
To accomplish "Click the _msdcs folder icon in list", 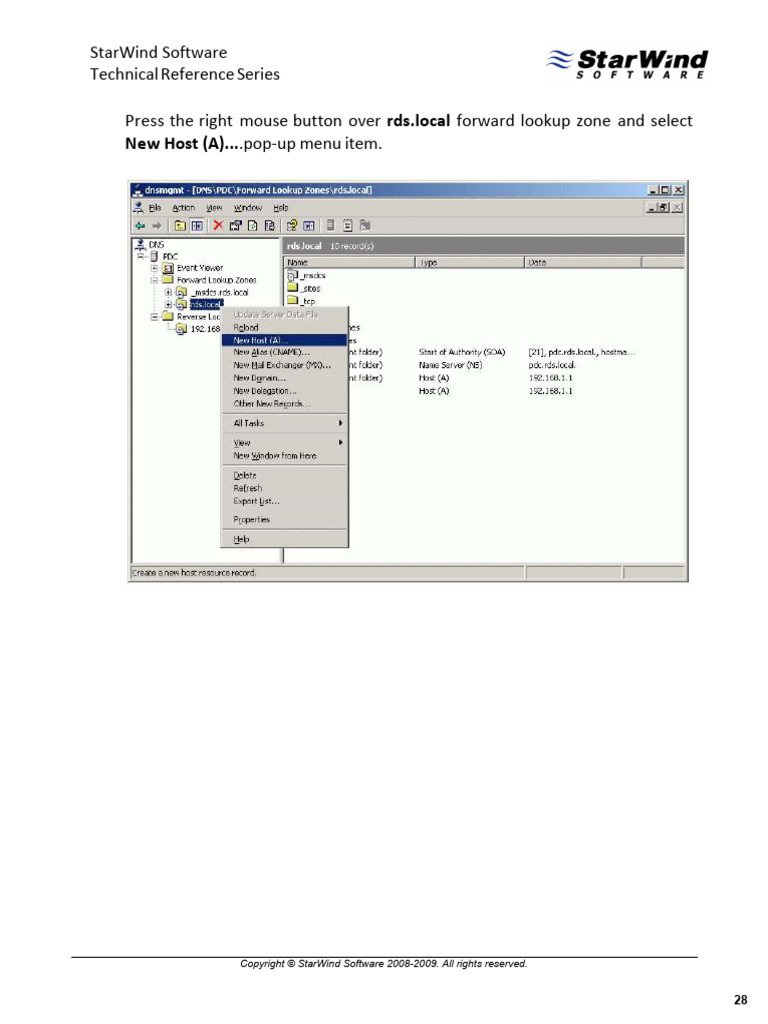I will pyautogui.click(x=293, y=276).
